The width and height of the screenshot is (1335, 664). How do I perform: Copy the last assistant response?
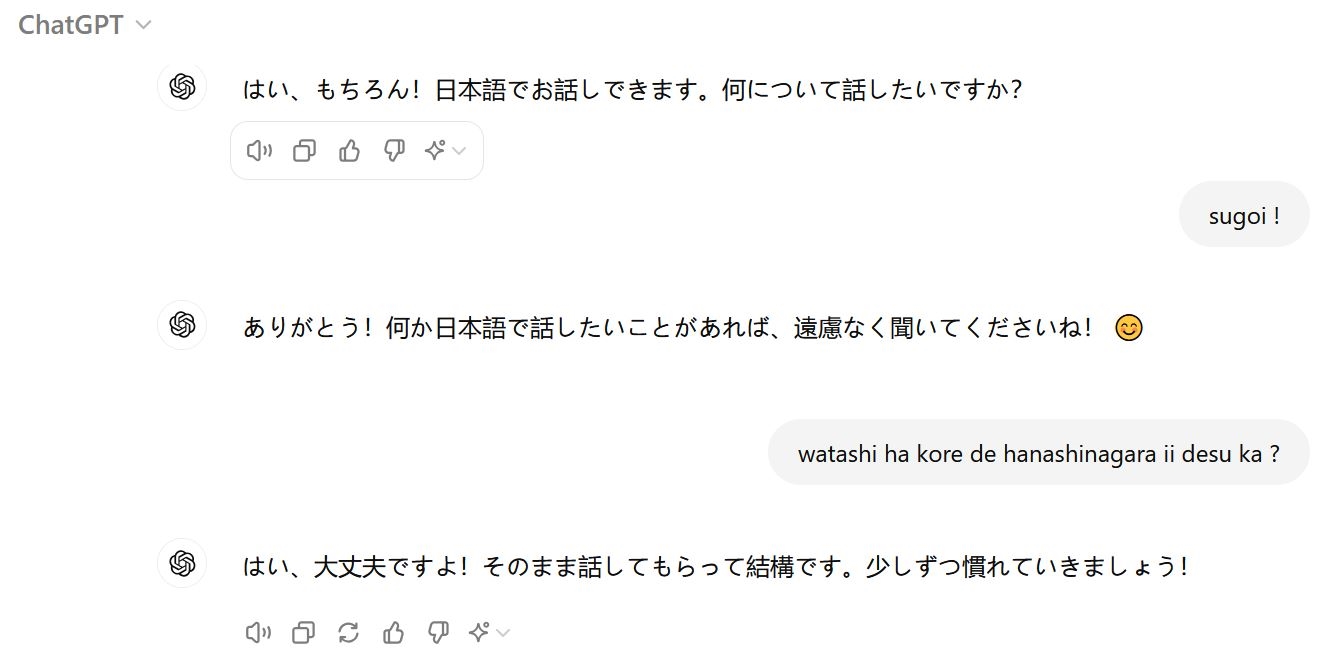click(303, 632)
